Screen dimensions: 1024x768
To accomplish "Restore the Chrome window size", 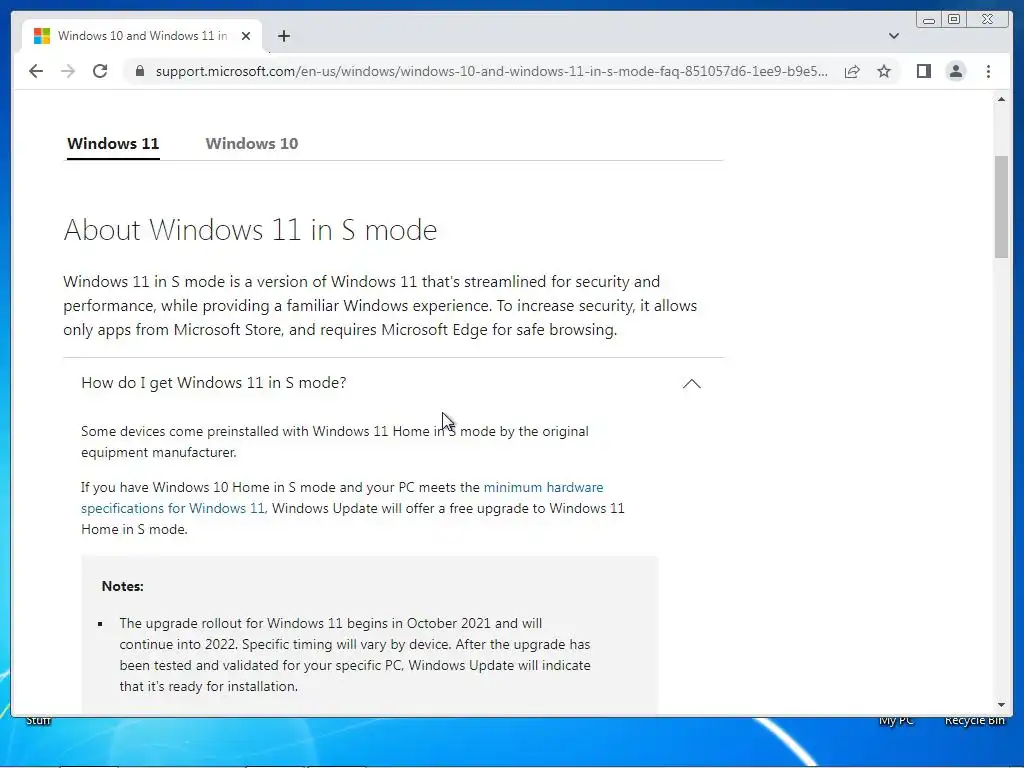I will pyautogui.click(x=954, y=20).
